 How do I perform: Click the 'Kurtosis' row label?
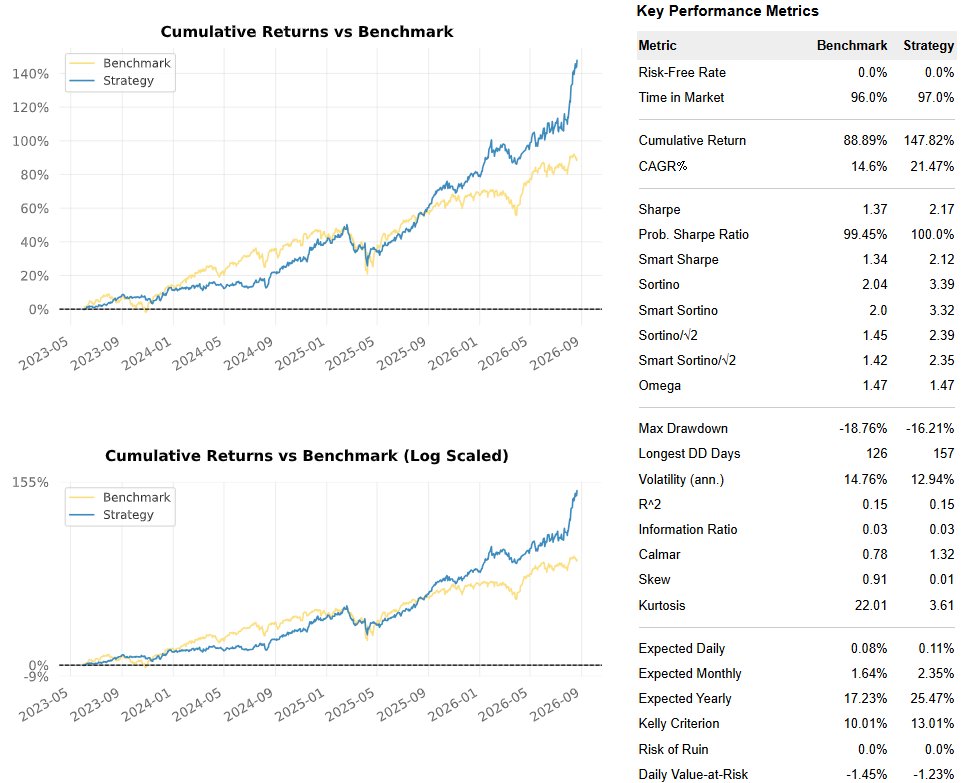point(662,606)
